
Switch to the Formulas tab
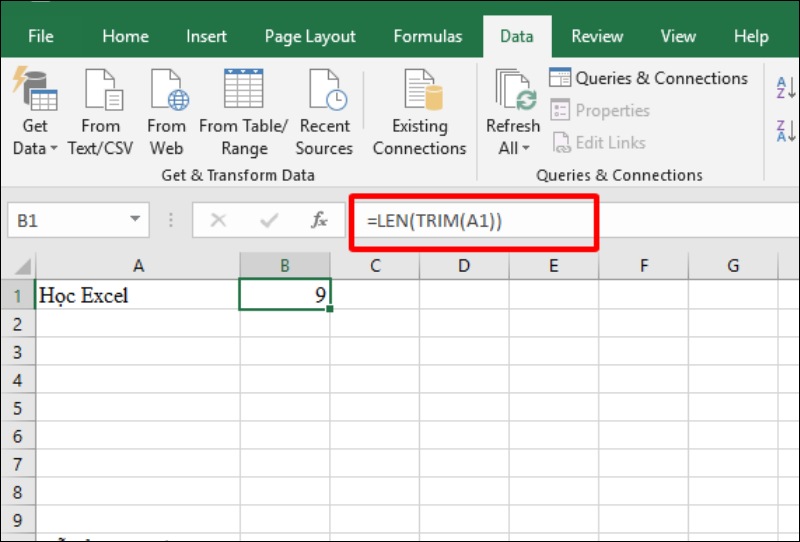[427, 36]
